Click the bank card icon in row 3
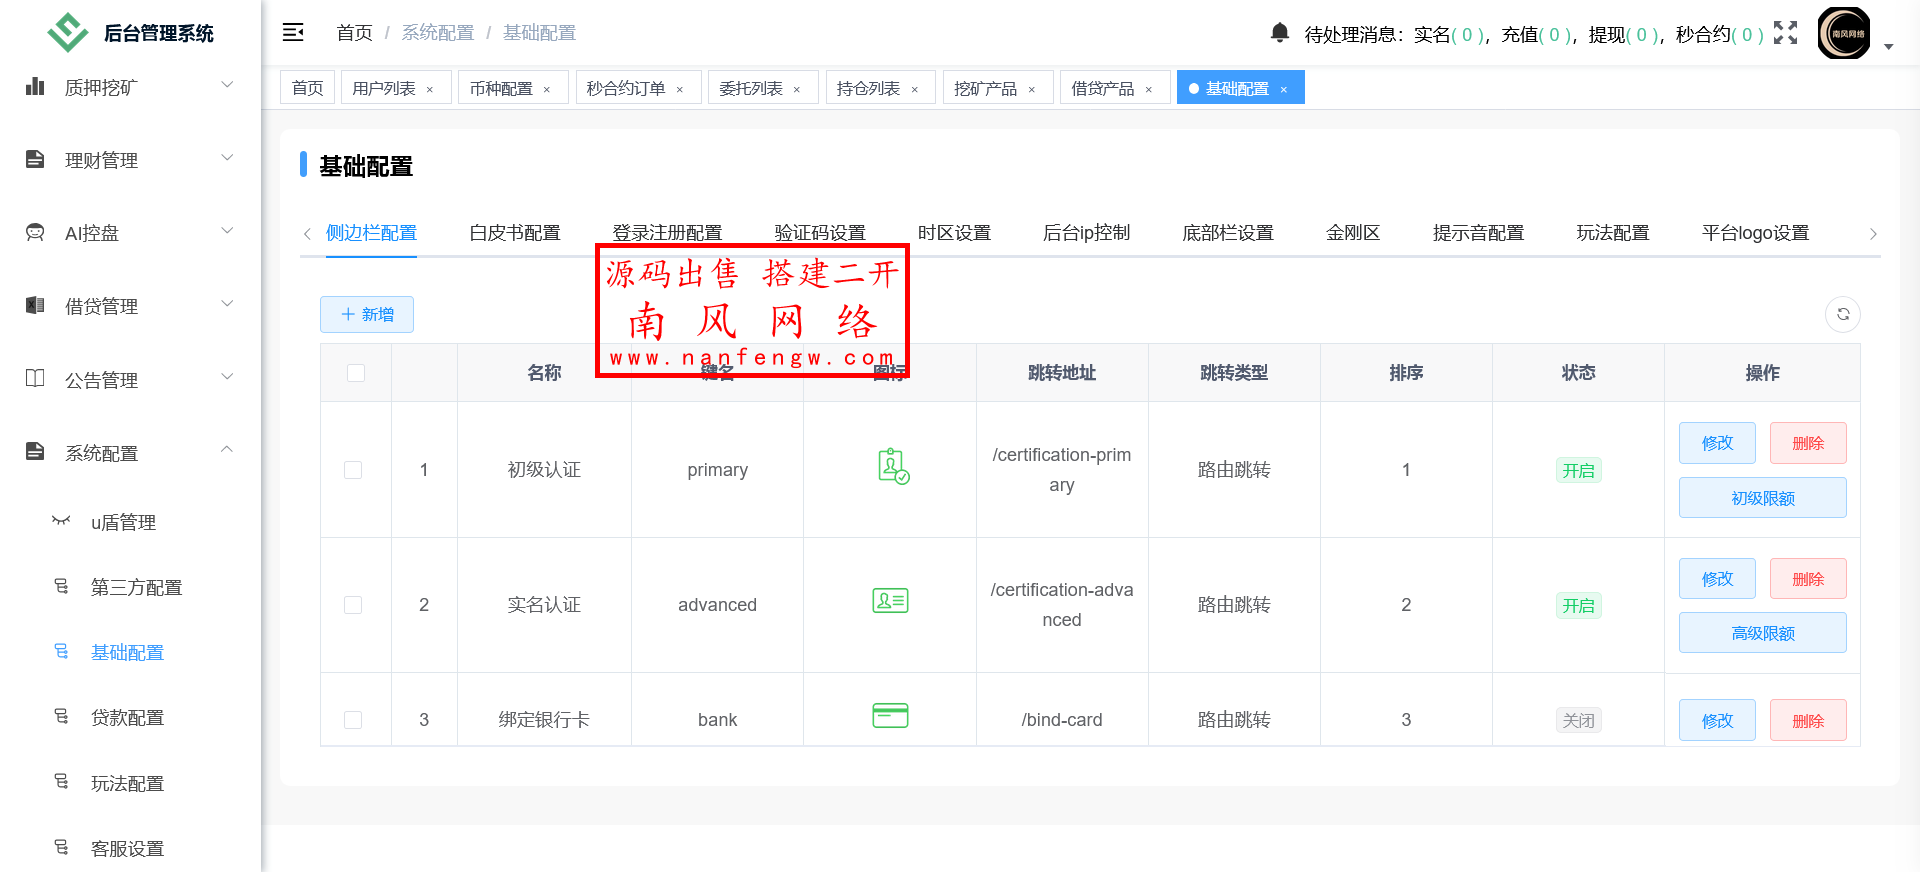The image size is (1920, 872). pos(890,716)
